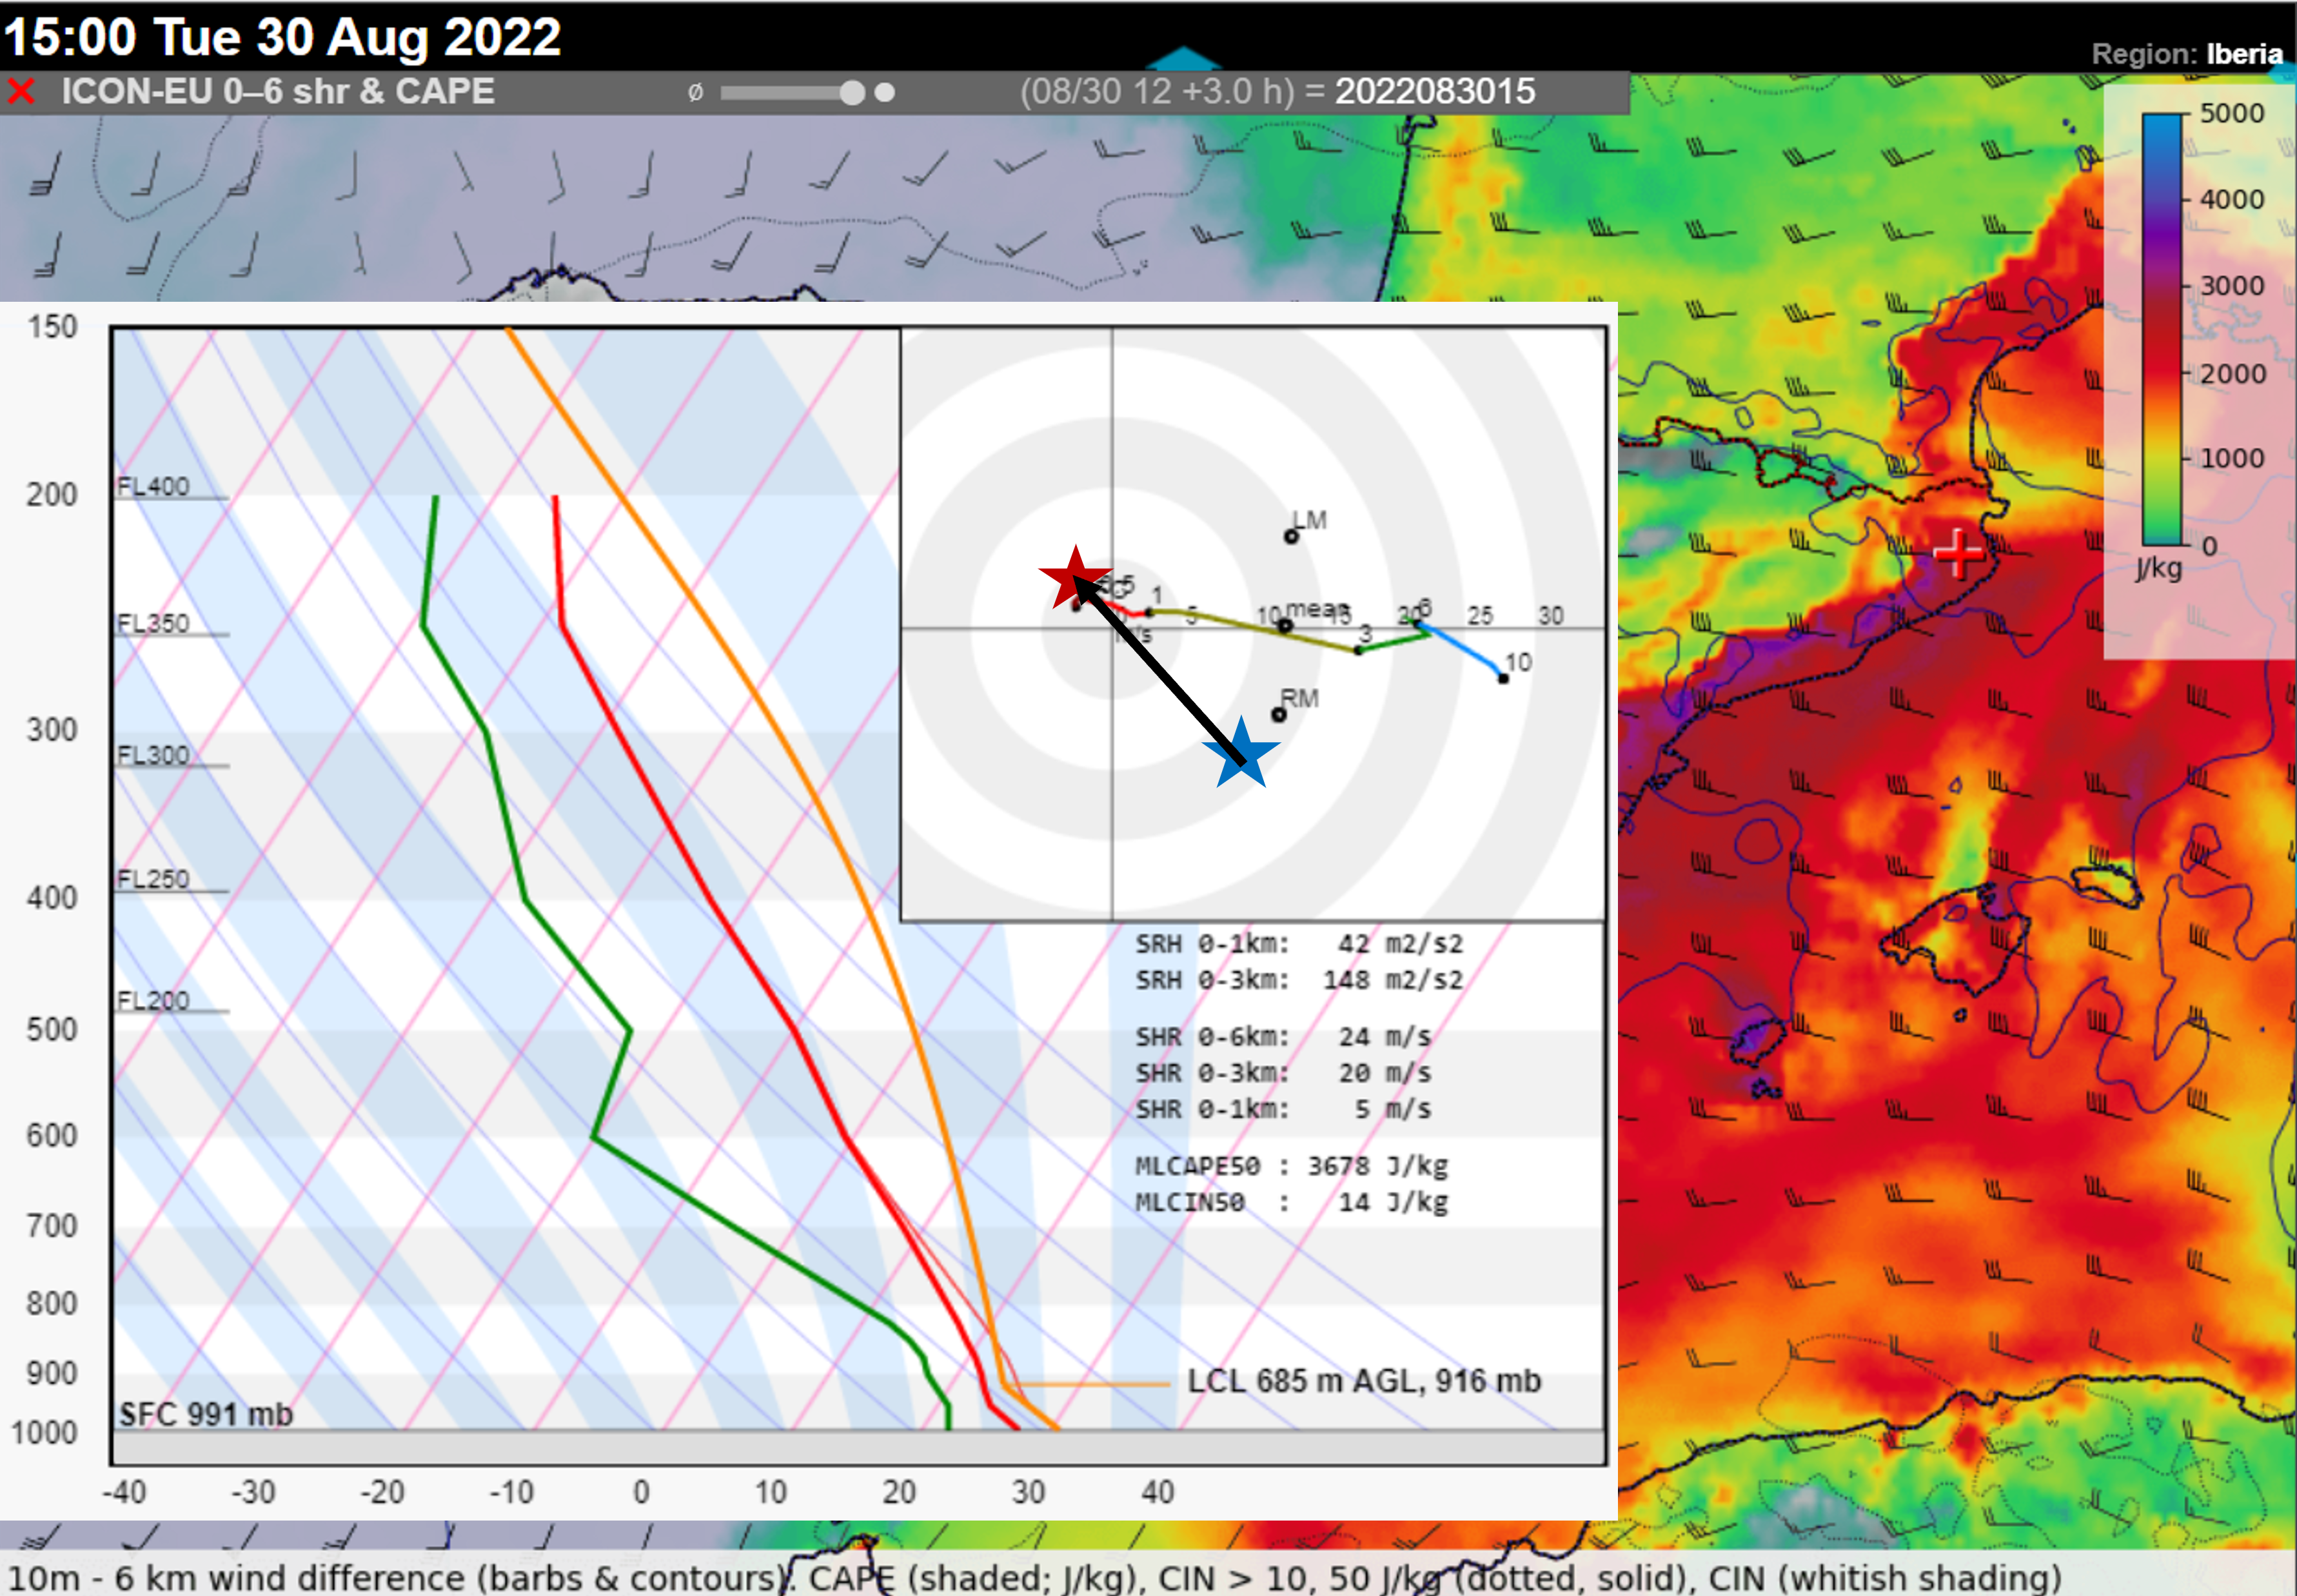2297x1596 pixels.
Task: Click the 150 pressure axis label
Action: (52, 326)
